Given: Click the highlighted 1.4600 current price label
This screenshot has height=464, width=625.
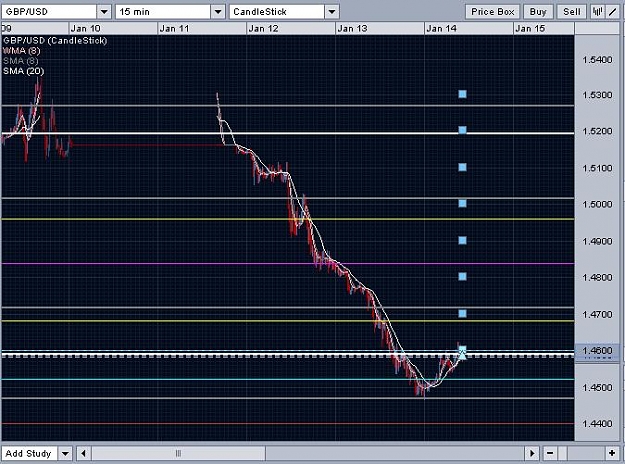Looking at the screenshot, I should click(597, 350).
